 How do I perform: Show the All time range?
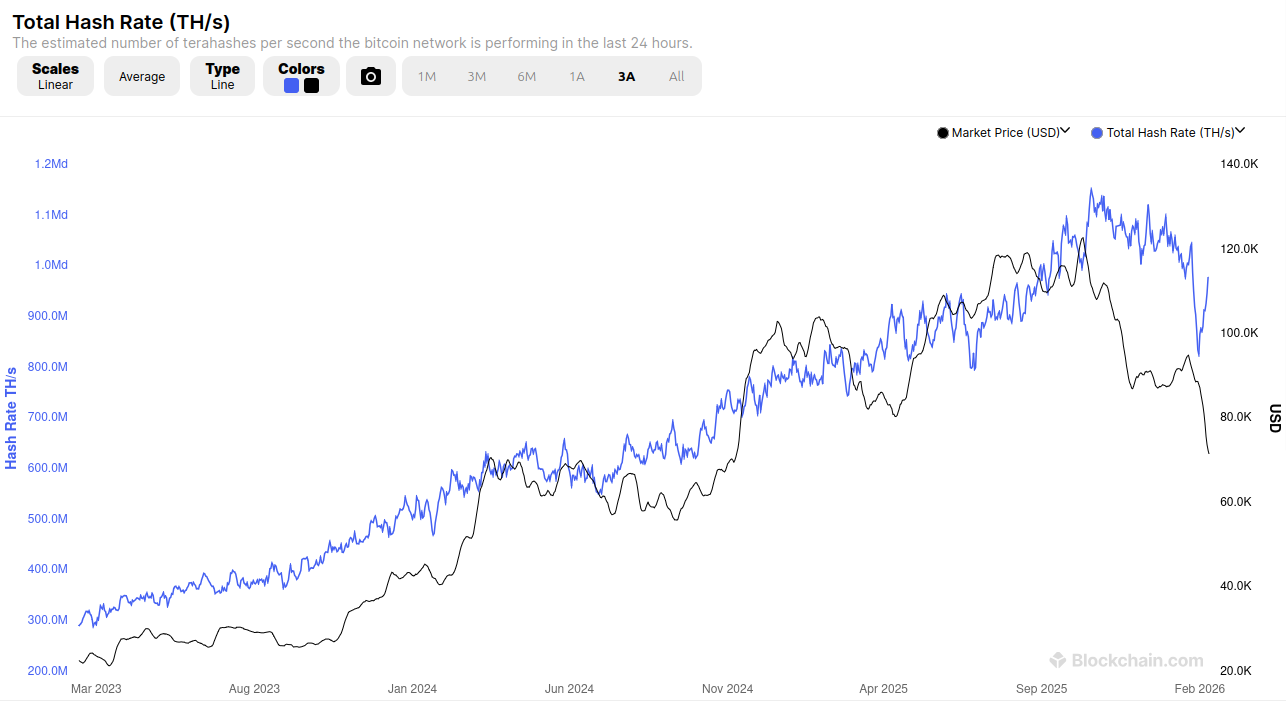pos(677,77)
